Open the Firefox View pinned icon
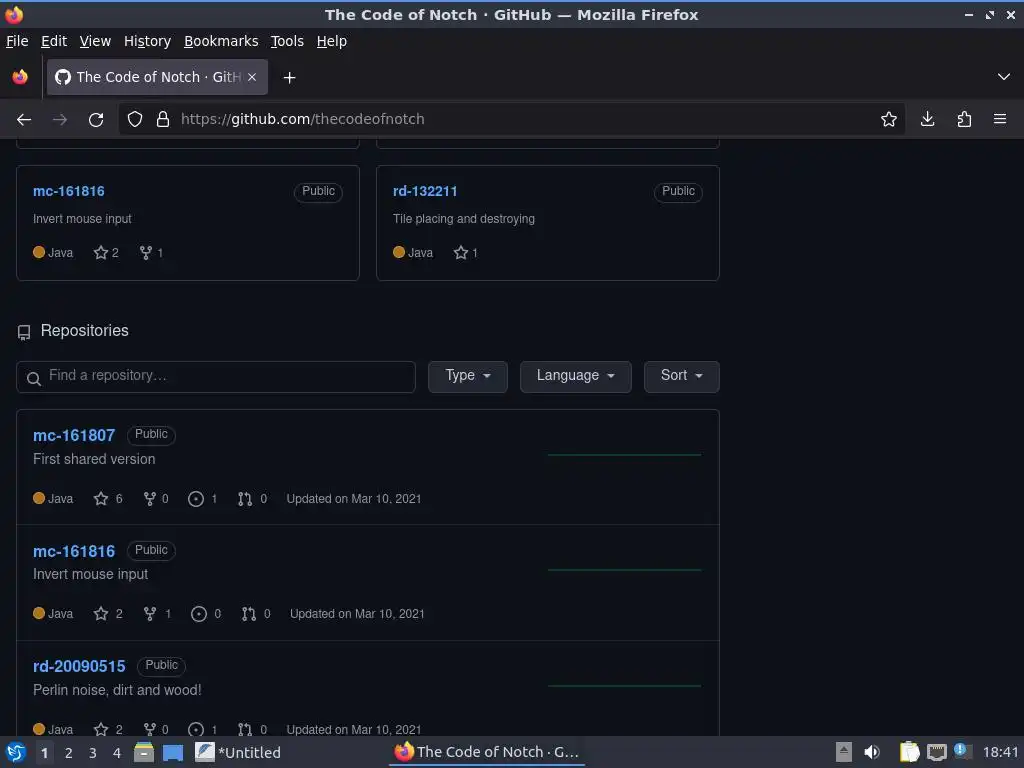This screenshot has width=1024, height=768. click(x=20, y=77)
